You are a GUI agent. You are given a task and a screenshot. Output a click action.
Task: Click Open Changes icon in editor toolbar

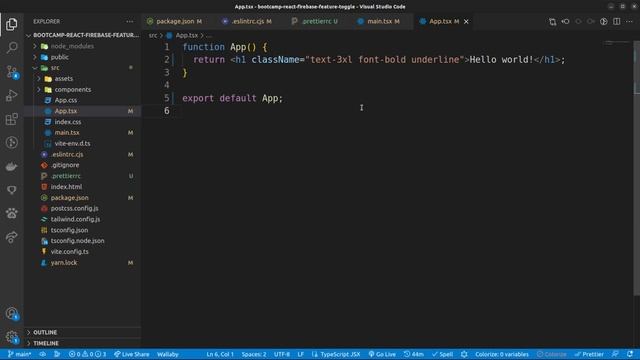point(552,22)
